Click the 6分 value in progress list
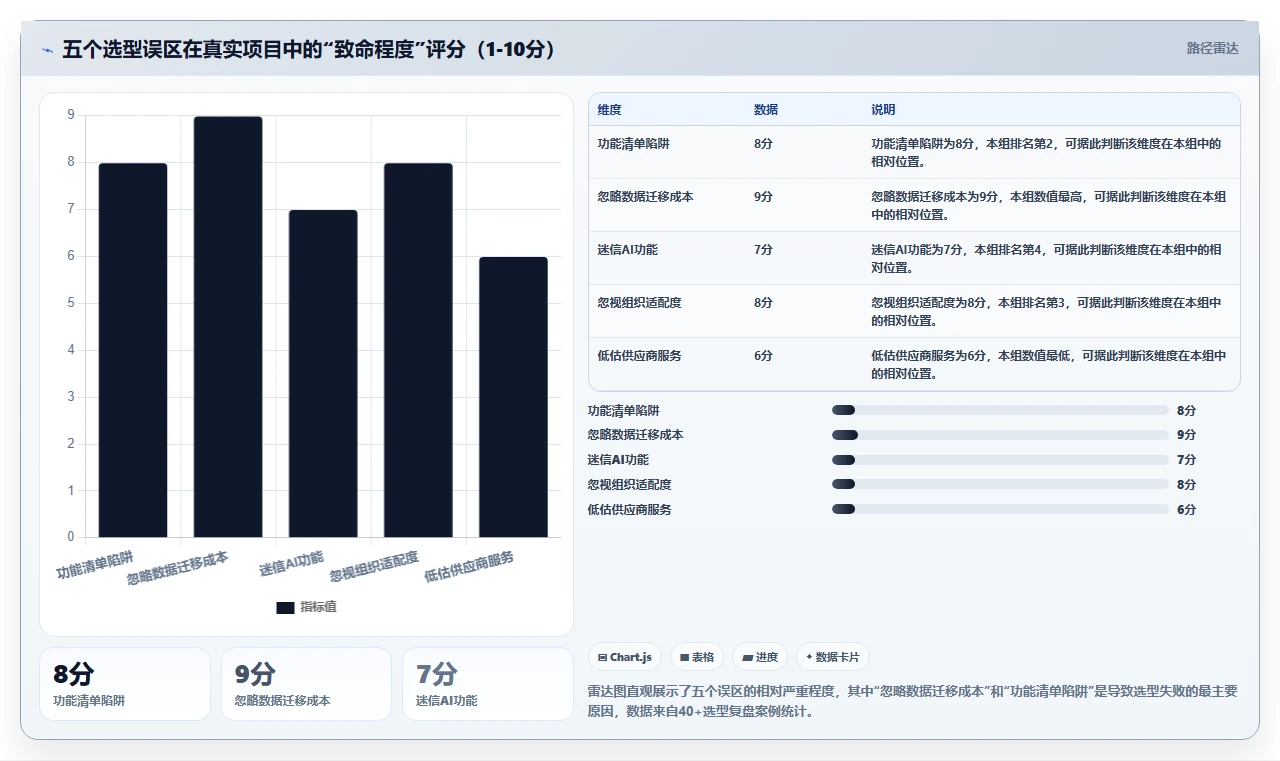The image size is (1280, 761). pos(1186,509)
